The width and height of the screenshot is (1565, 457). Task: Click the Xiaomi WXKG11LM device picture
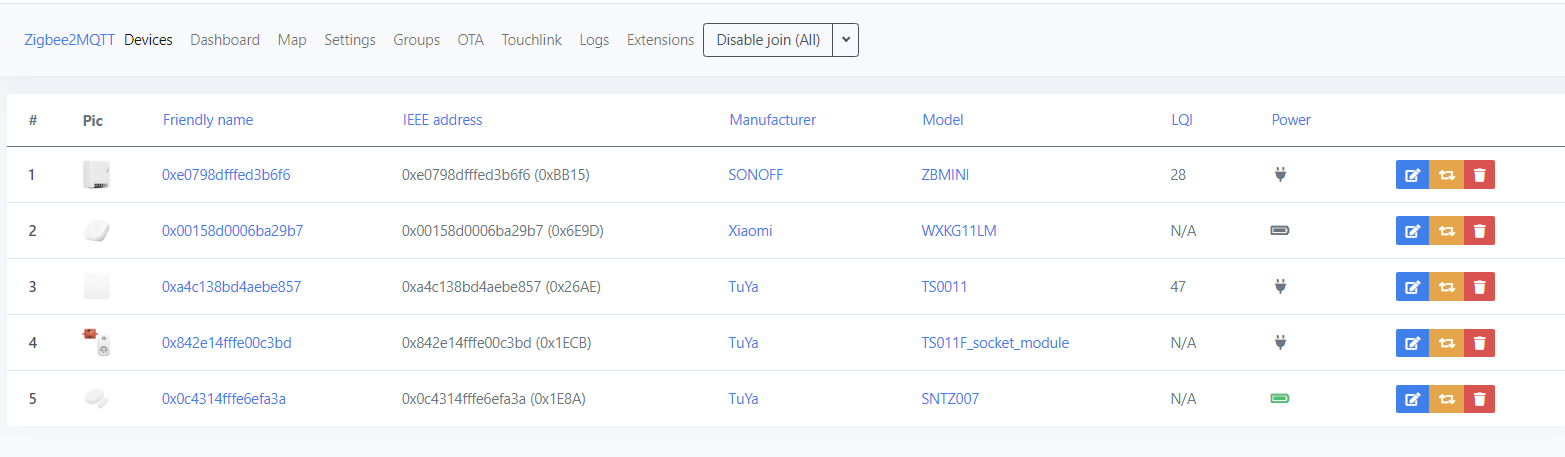(x=96, y=231)
